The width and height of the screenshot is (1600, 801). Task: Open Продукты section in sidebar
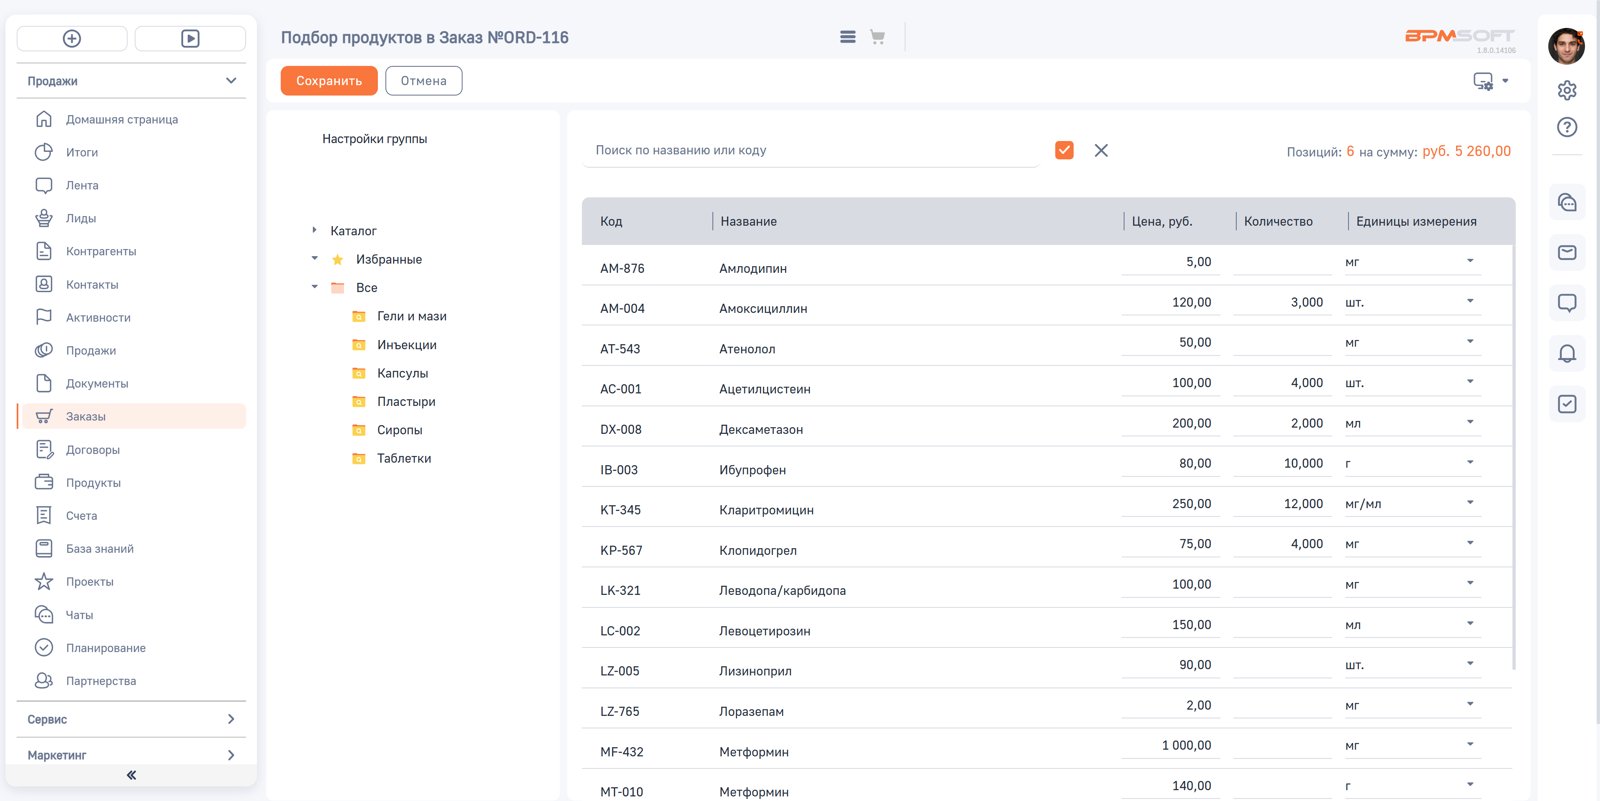(93, 483)
